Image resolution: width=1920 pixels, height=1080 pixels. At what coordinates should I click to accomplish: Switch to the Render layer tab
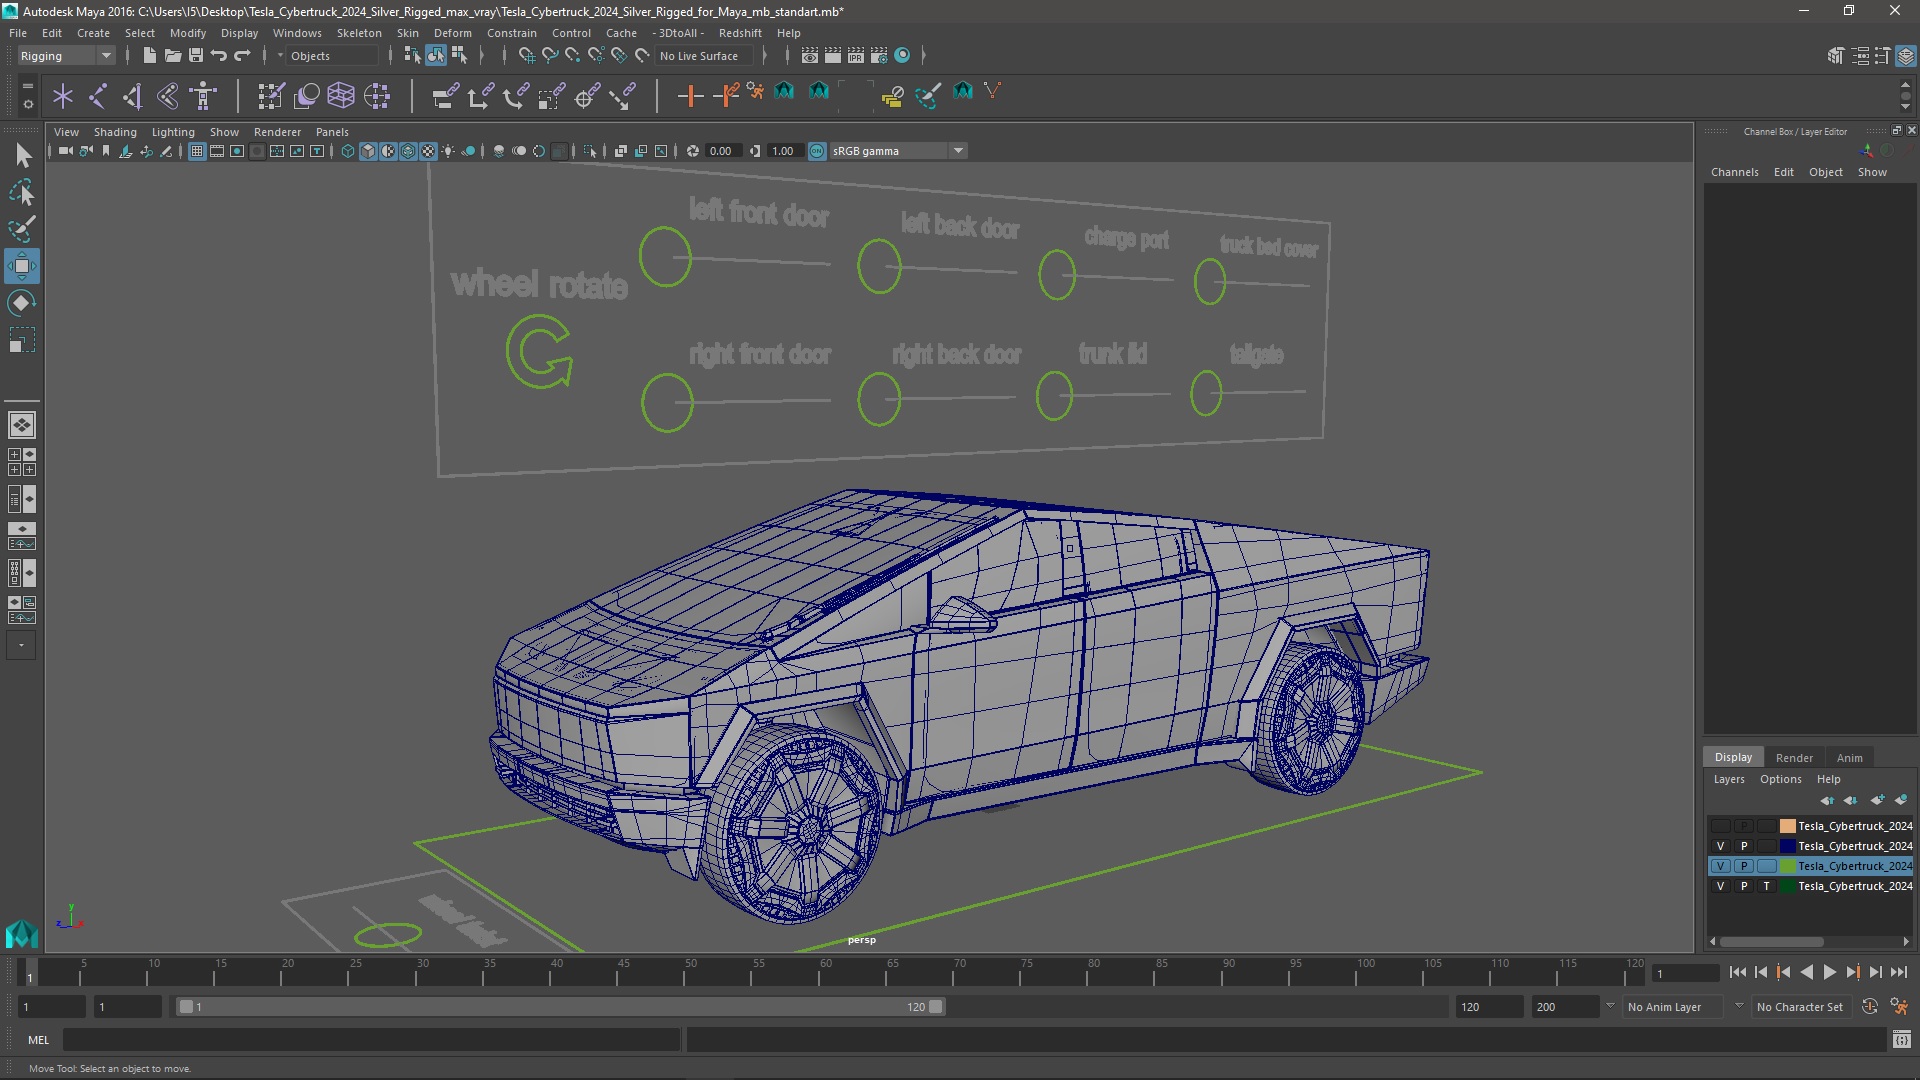[x=1793, y=758]
